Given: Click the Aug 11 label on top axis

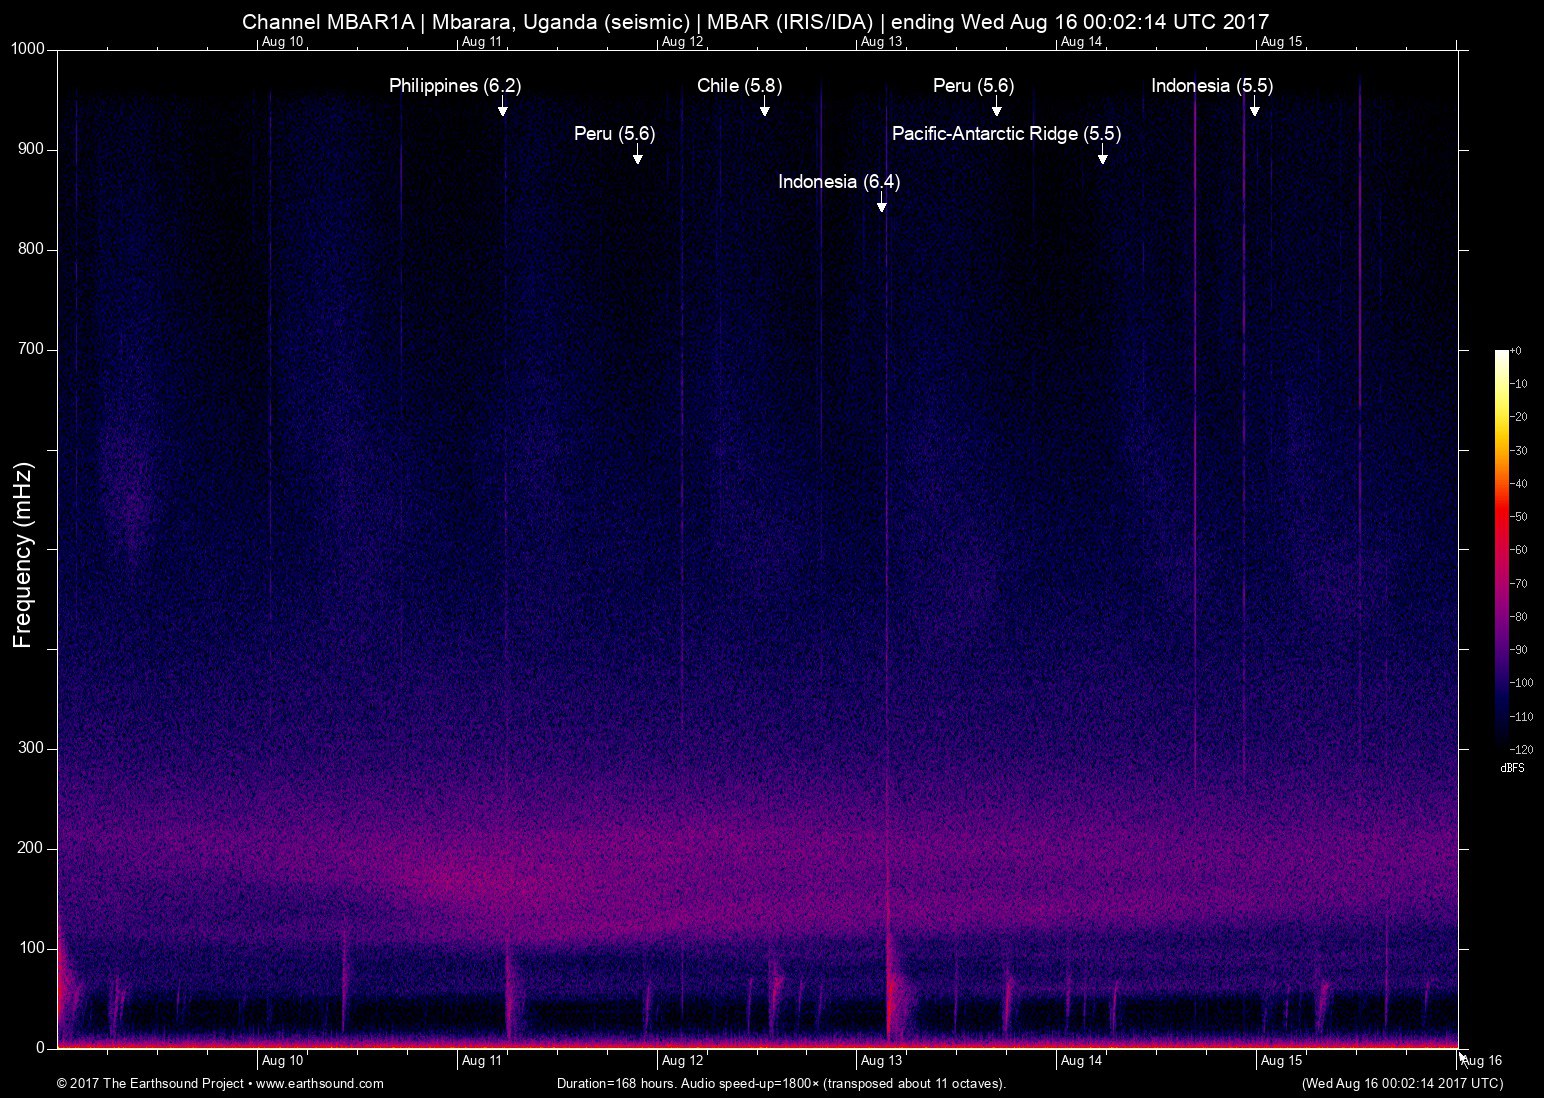Looking at the screenshot, I should click(x=481, y=42).
